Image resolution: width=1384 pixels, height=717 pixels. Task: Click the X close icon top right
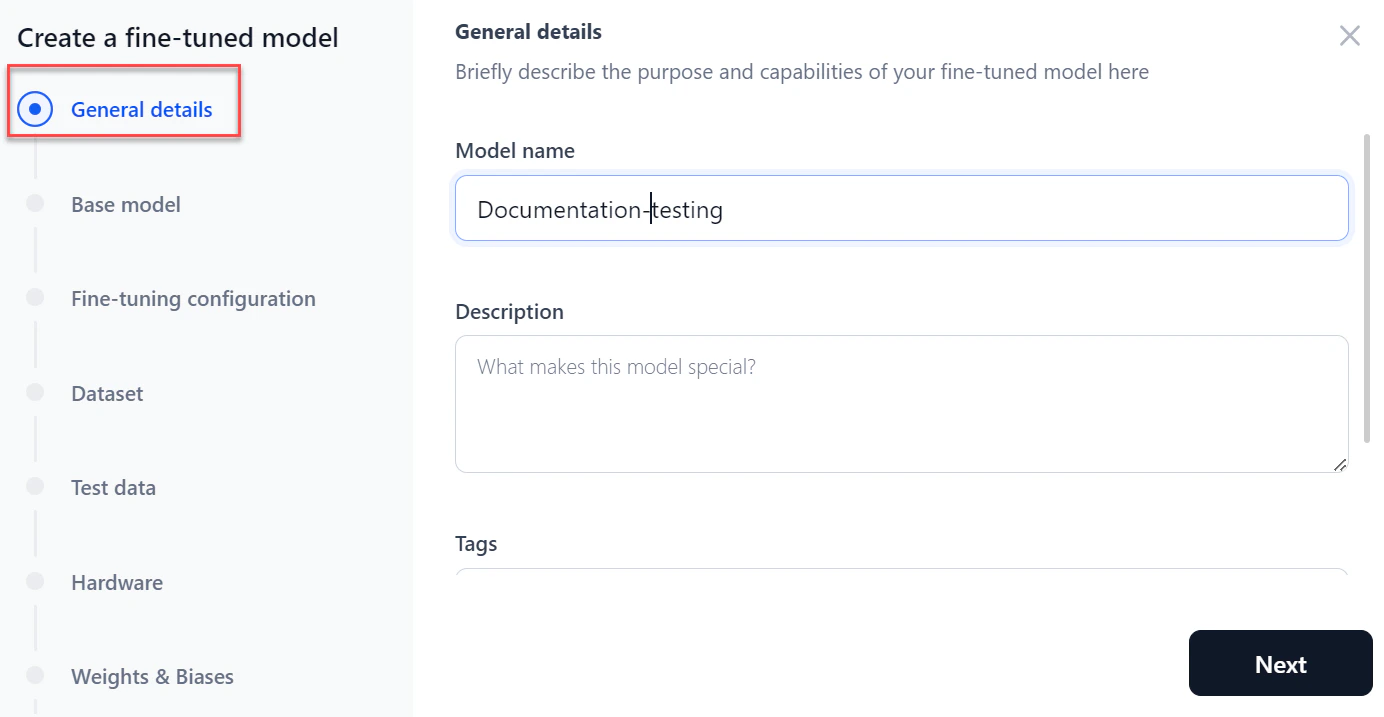tap(1349, 35)
